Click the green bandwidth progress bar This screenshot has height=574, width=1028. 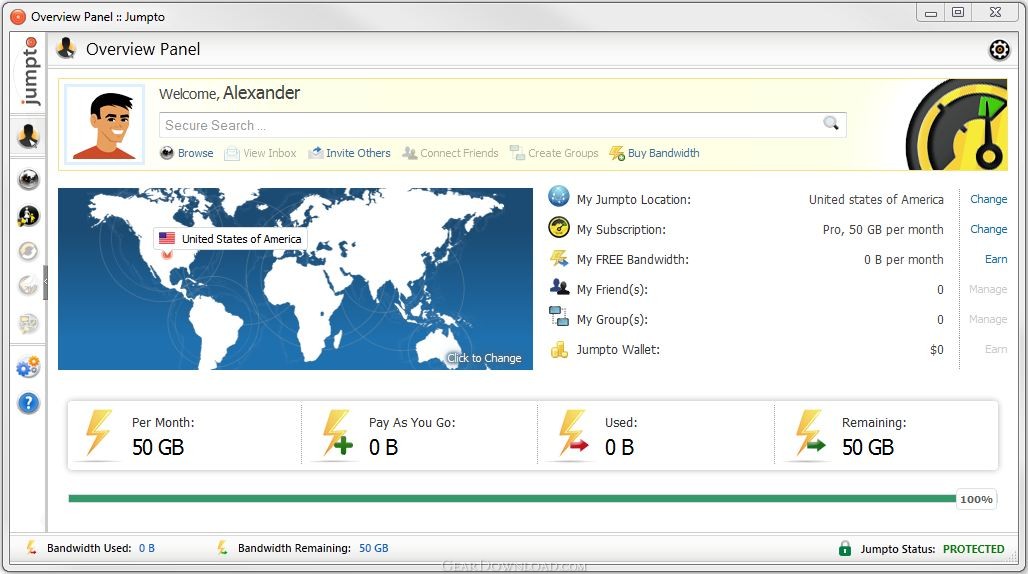point(512,499)
